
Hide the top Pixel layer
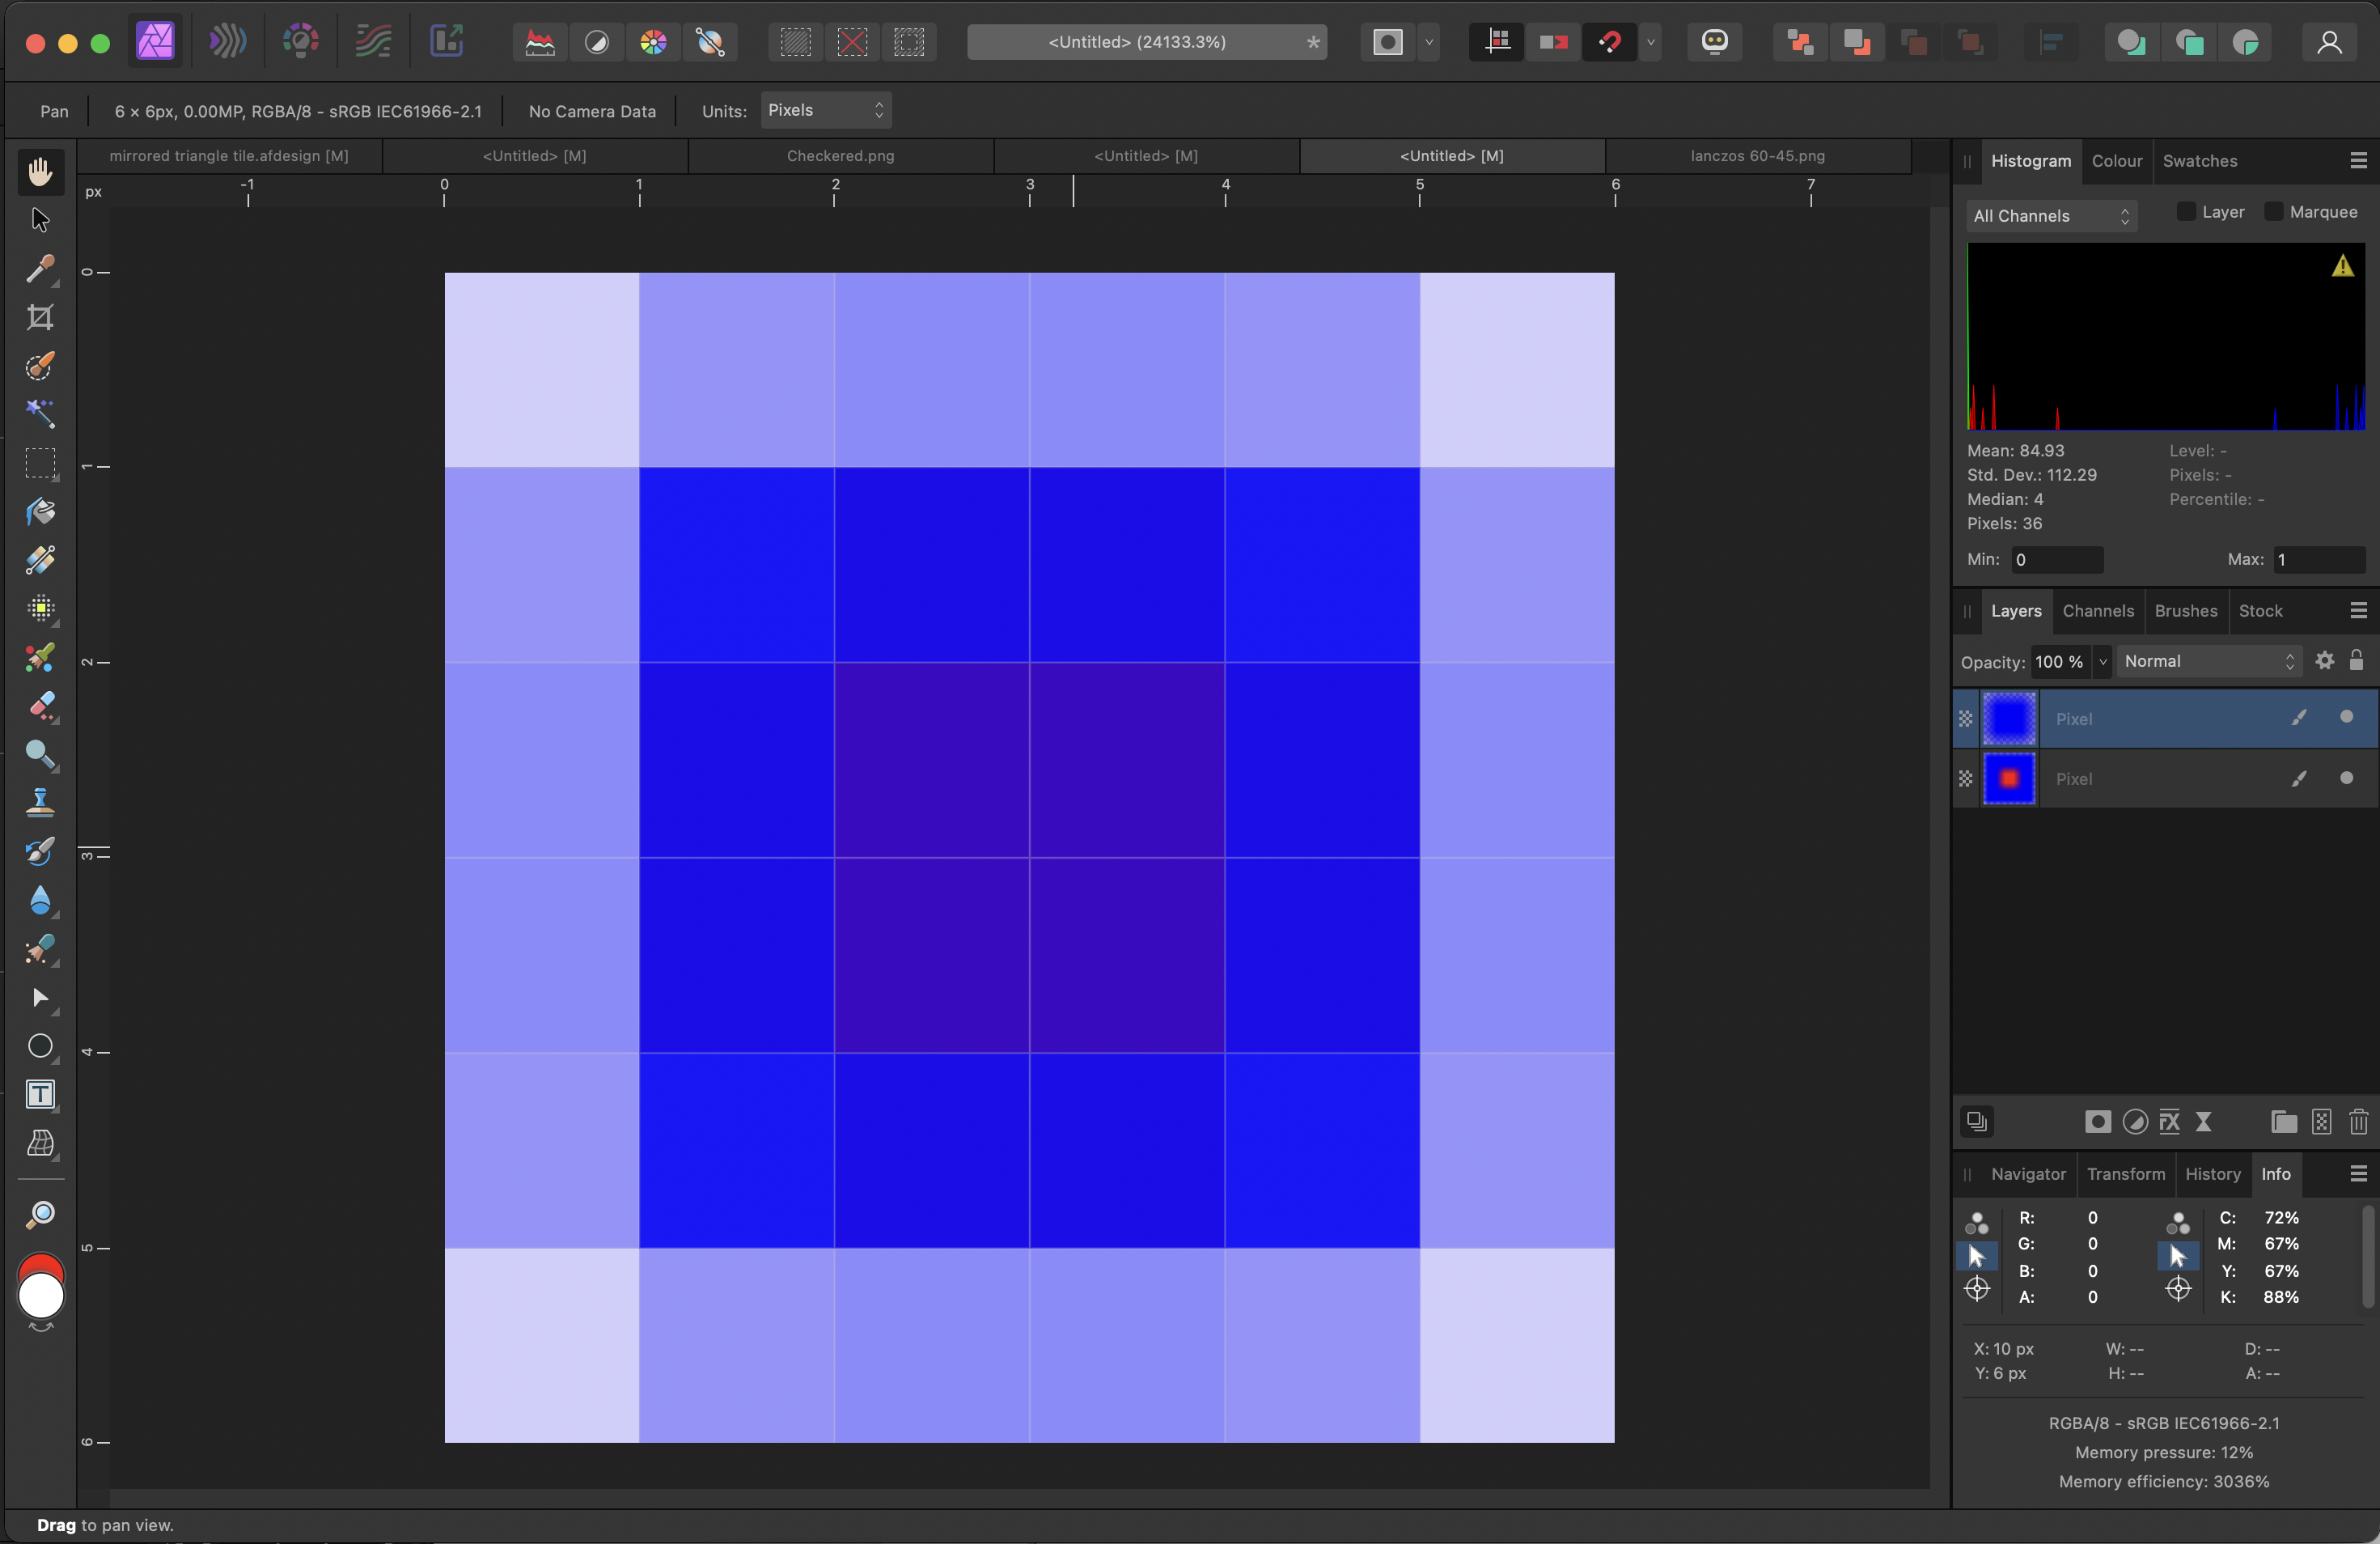point(2346,717)
